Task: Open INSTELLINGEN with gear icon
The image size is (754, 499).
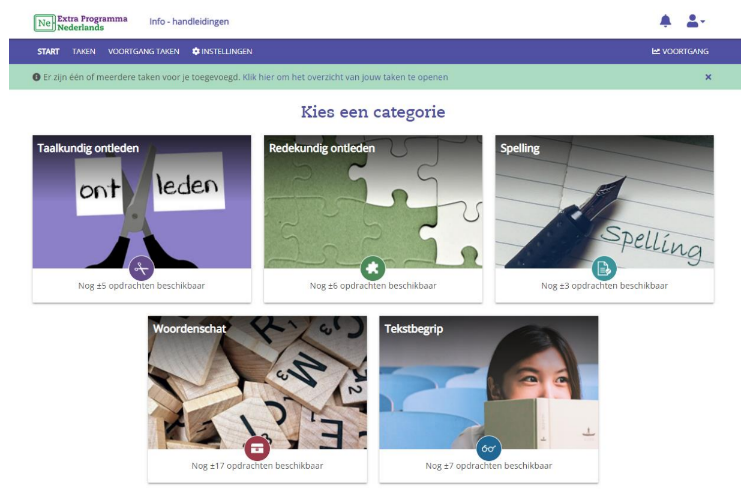Action: click(x=222, y=51)
